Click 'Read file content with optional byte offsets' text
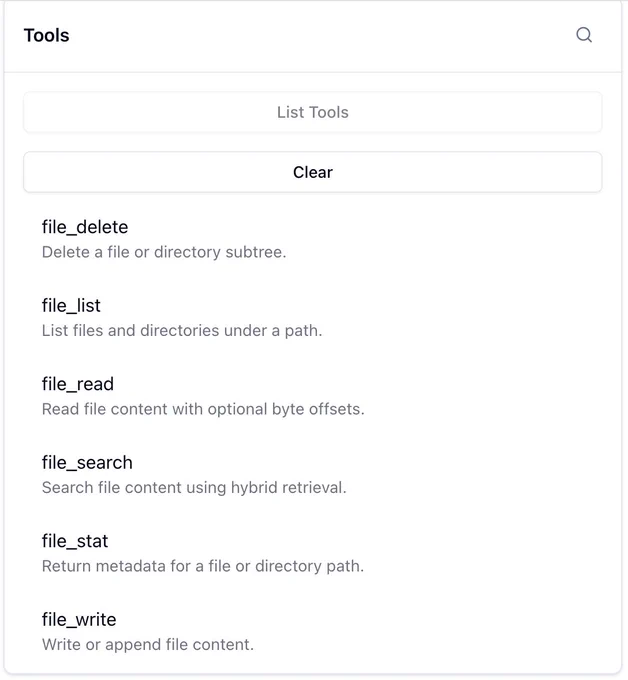 click(203, 409)
